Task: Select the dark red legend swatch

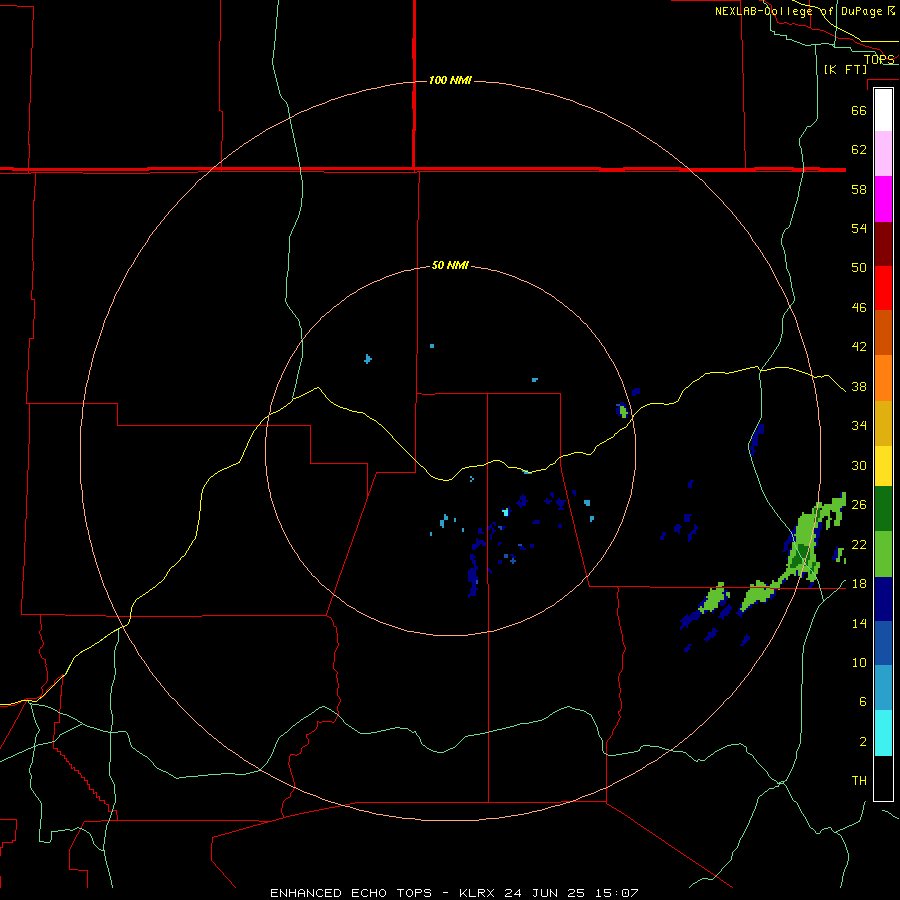Action: point(883,243)
